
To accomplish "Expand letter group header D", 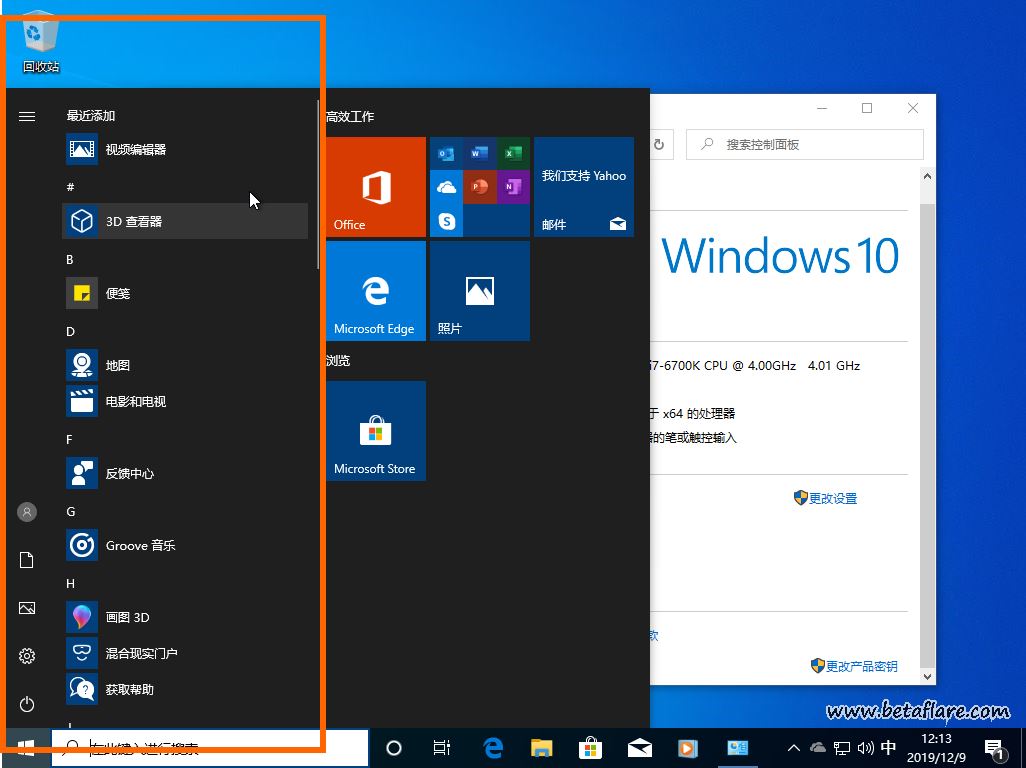I will click(x=71, y=331).
